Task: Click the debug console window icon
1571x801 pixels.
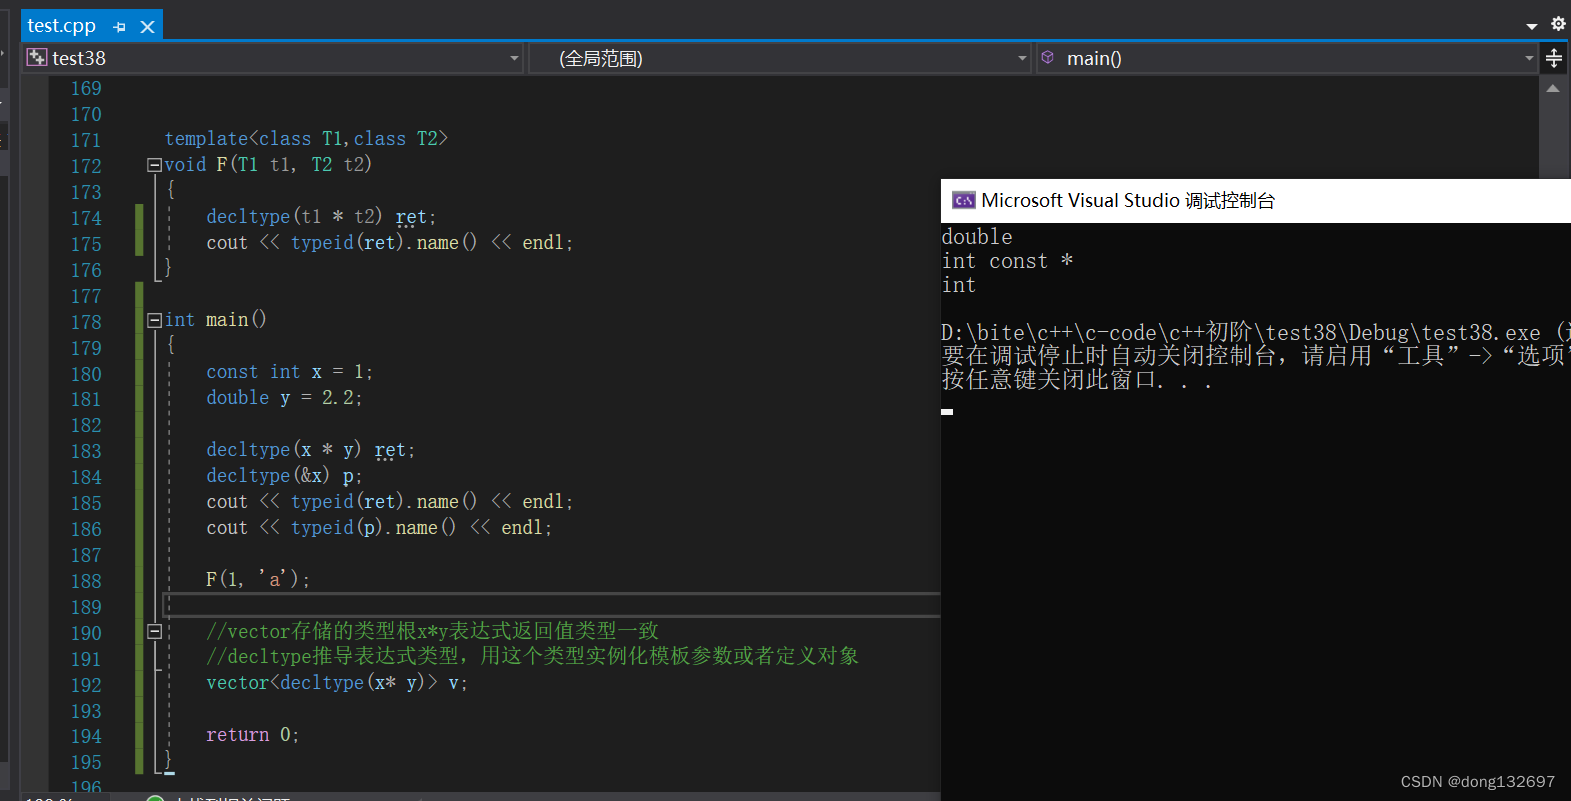Action: point(963,201)
